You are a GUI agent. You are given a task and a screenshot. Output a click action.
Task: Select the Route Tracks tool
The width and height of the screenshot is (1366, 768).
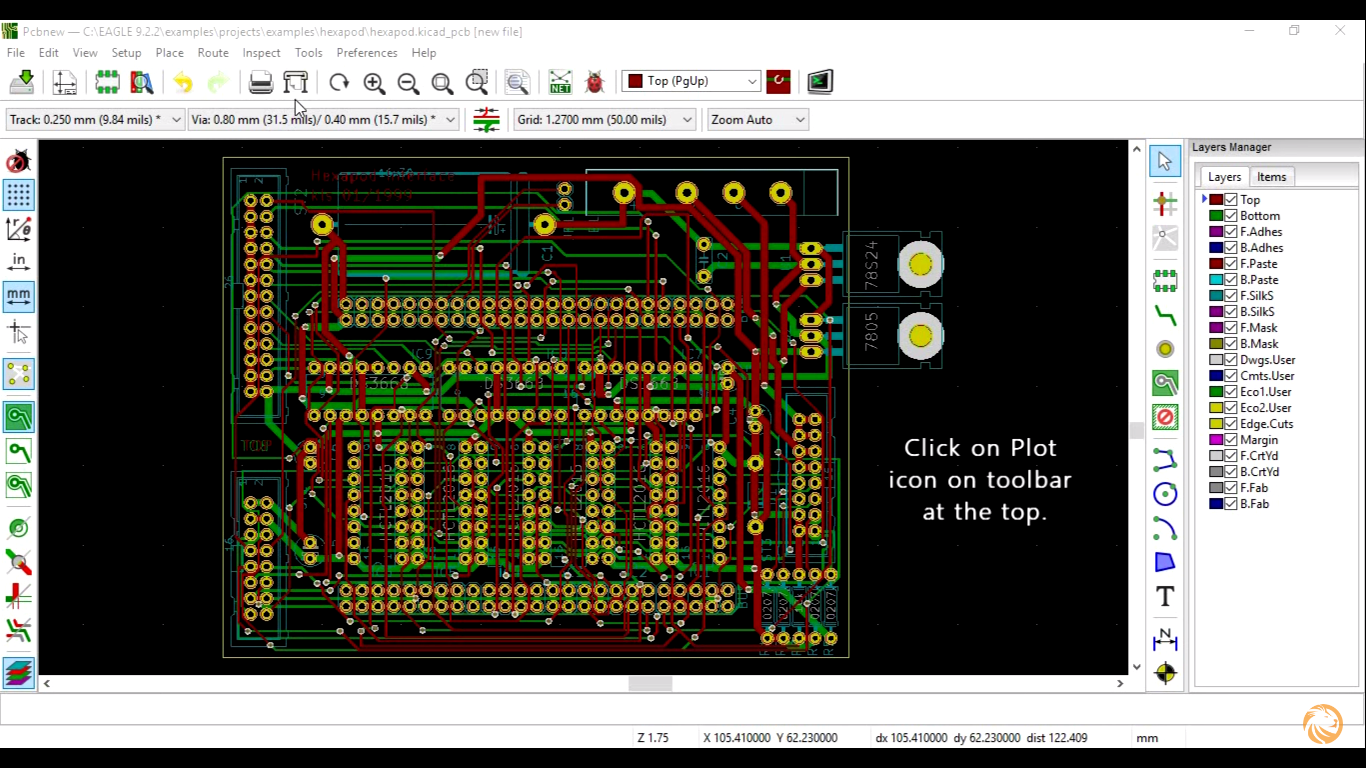tap(1165, 315)
